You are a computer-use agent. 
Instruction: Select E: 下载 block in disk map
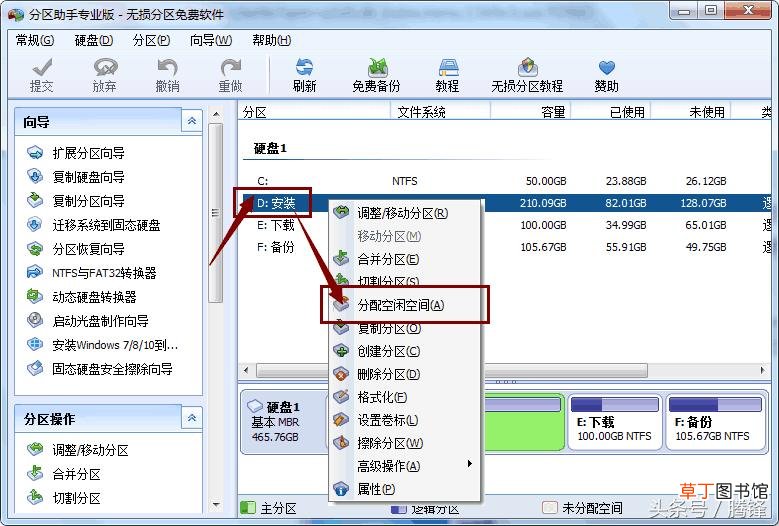[x=615, y=422]
